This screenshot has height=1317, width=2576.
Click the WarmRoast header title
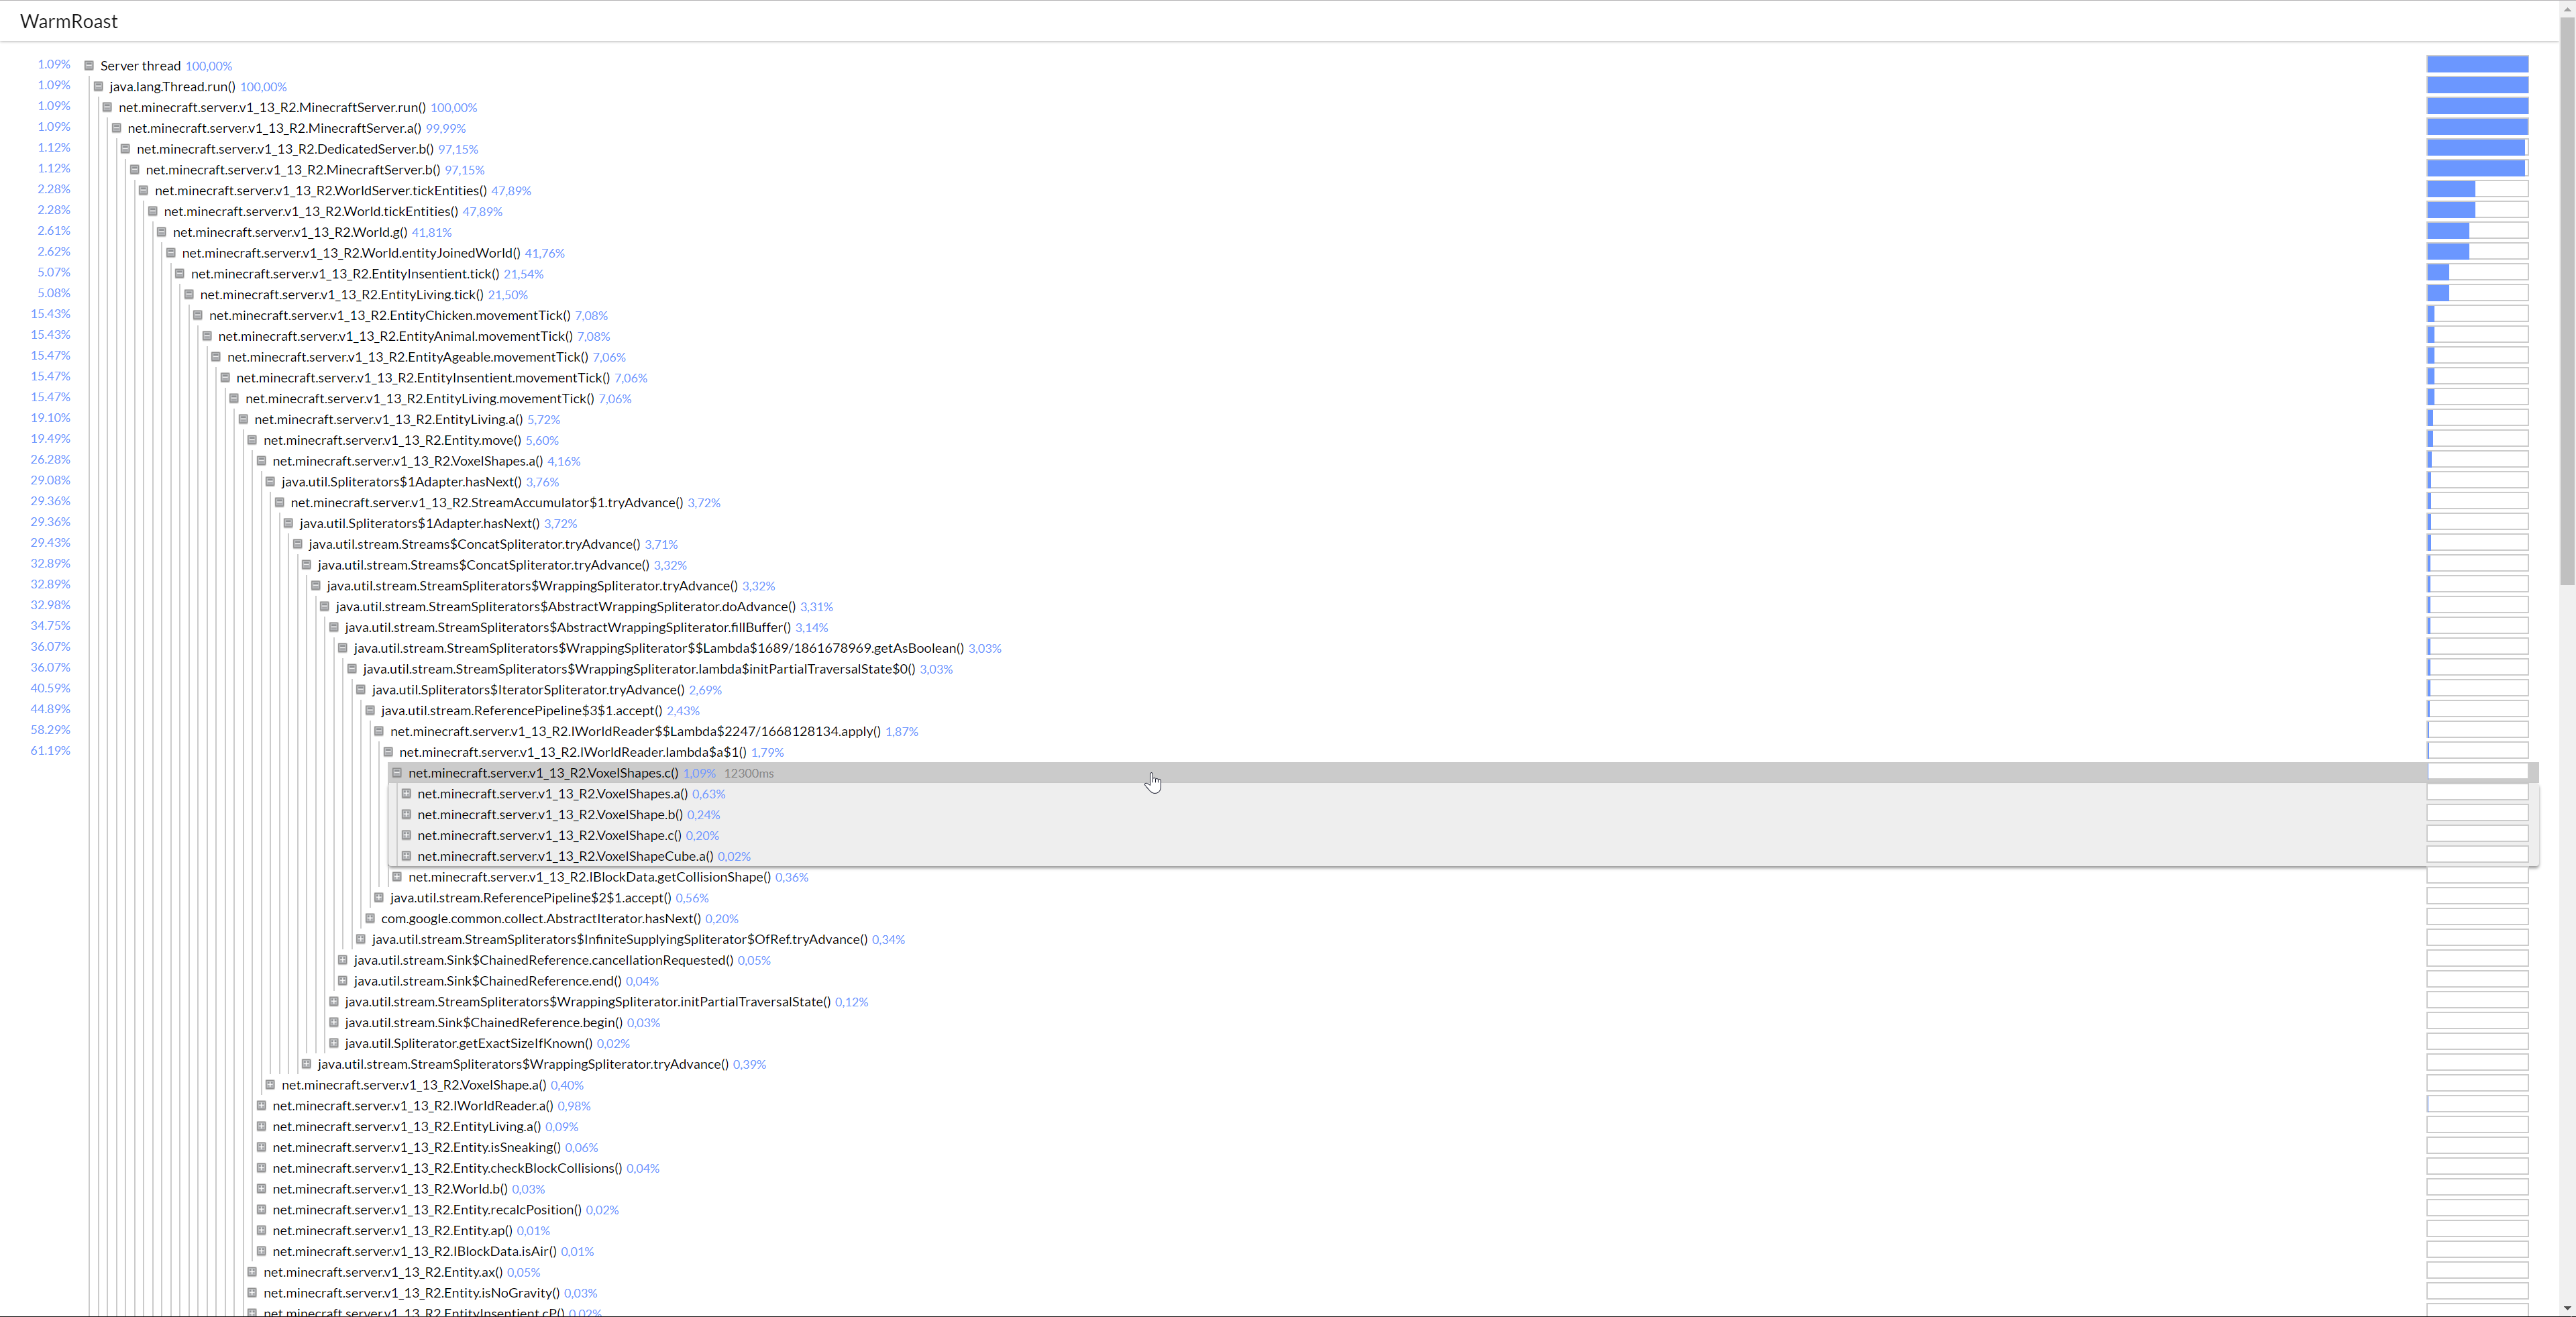pyautogui.click(x=68, y=21)
